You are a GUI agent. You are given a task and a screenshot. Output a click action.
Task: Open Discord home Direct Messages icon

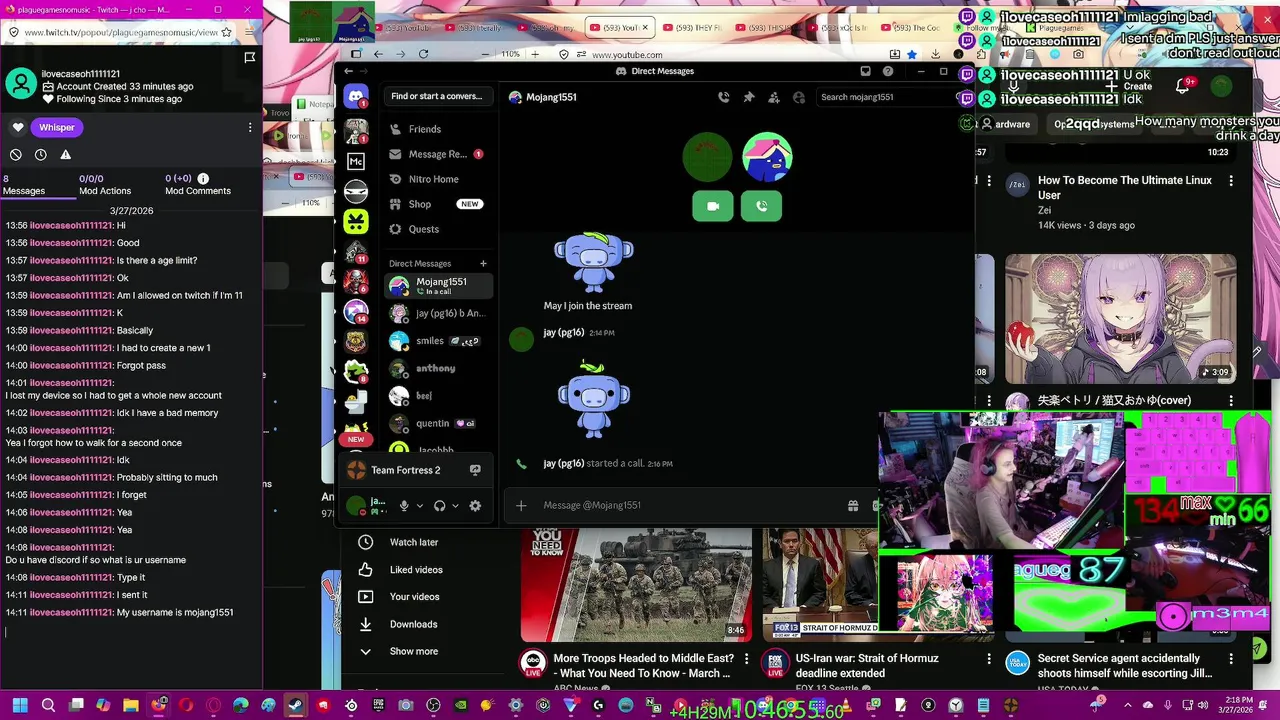(x=355, y=97)
